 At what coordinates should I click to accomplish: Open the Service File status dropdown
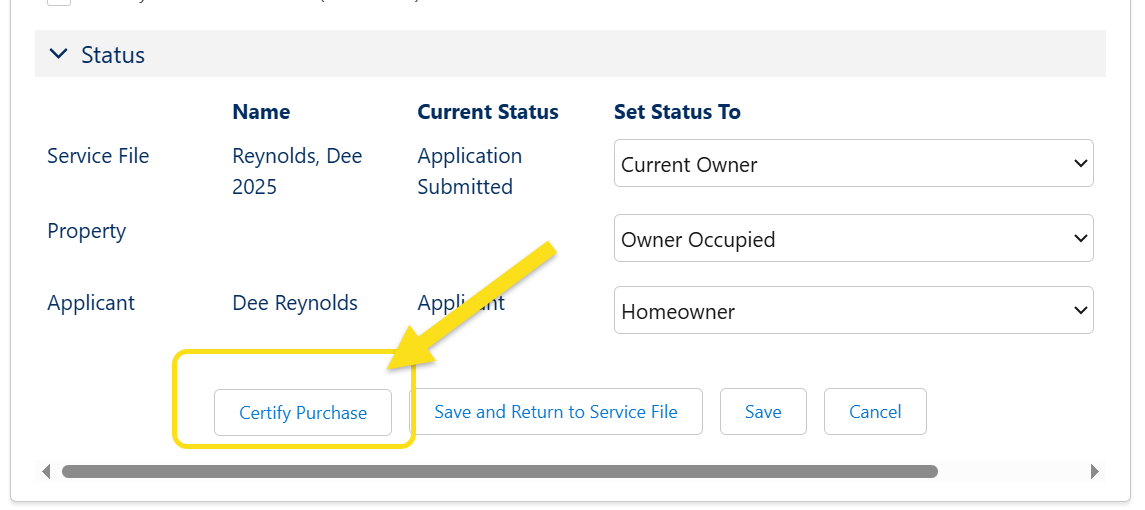click(x=853, y=164)
